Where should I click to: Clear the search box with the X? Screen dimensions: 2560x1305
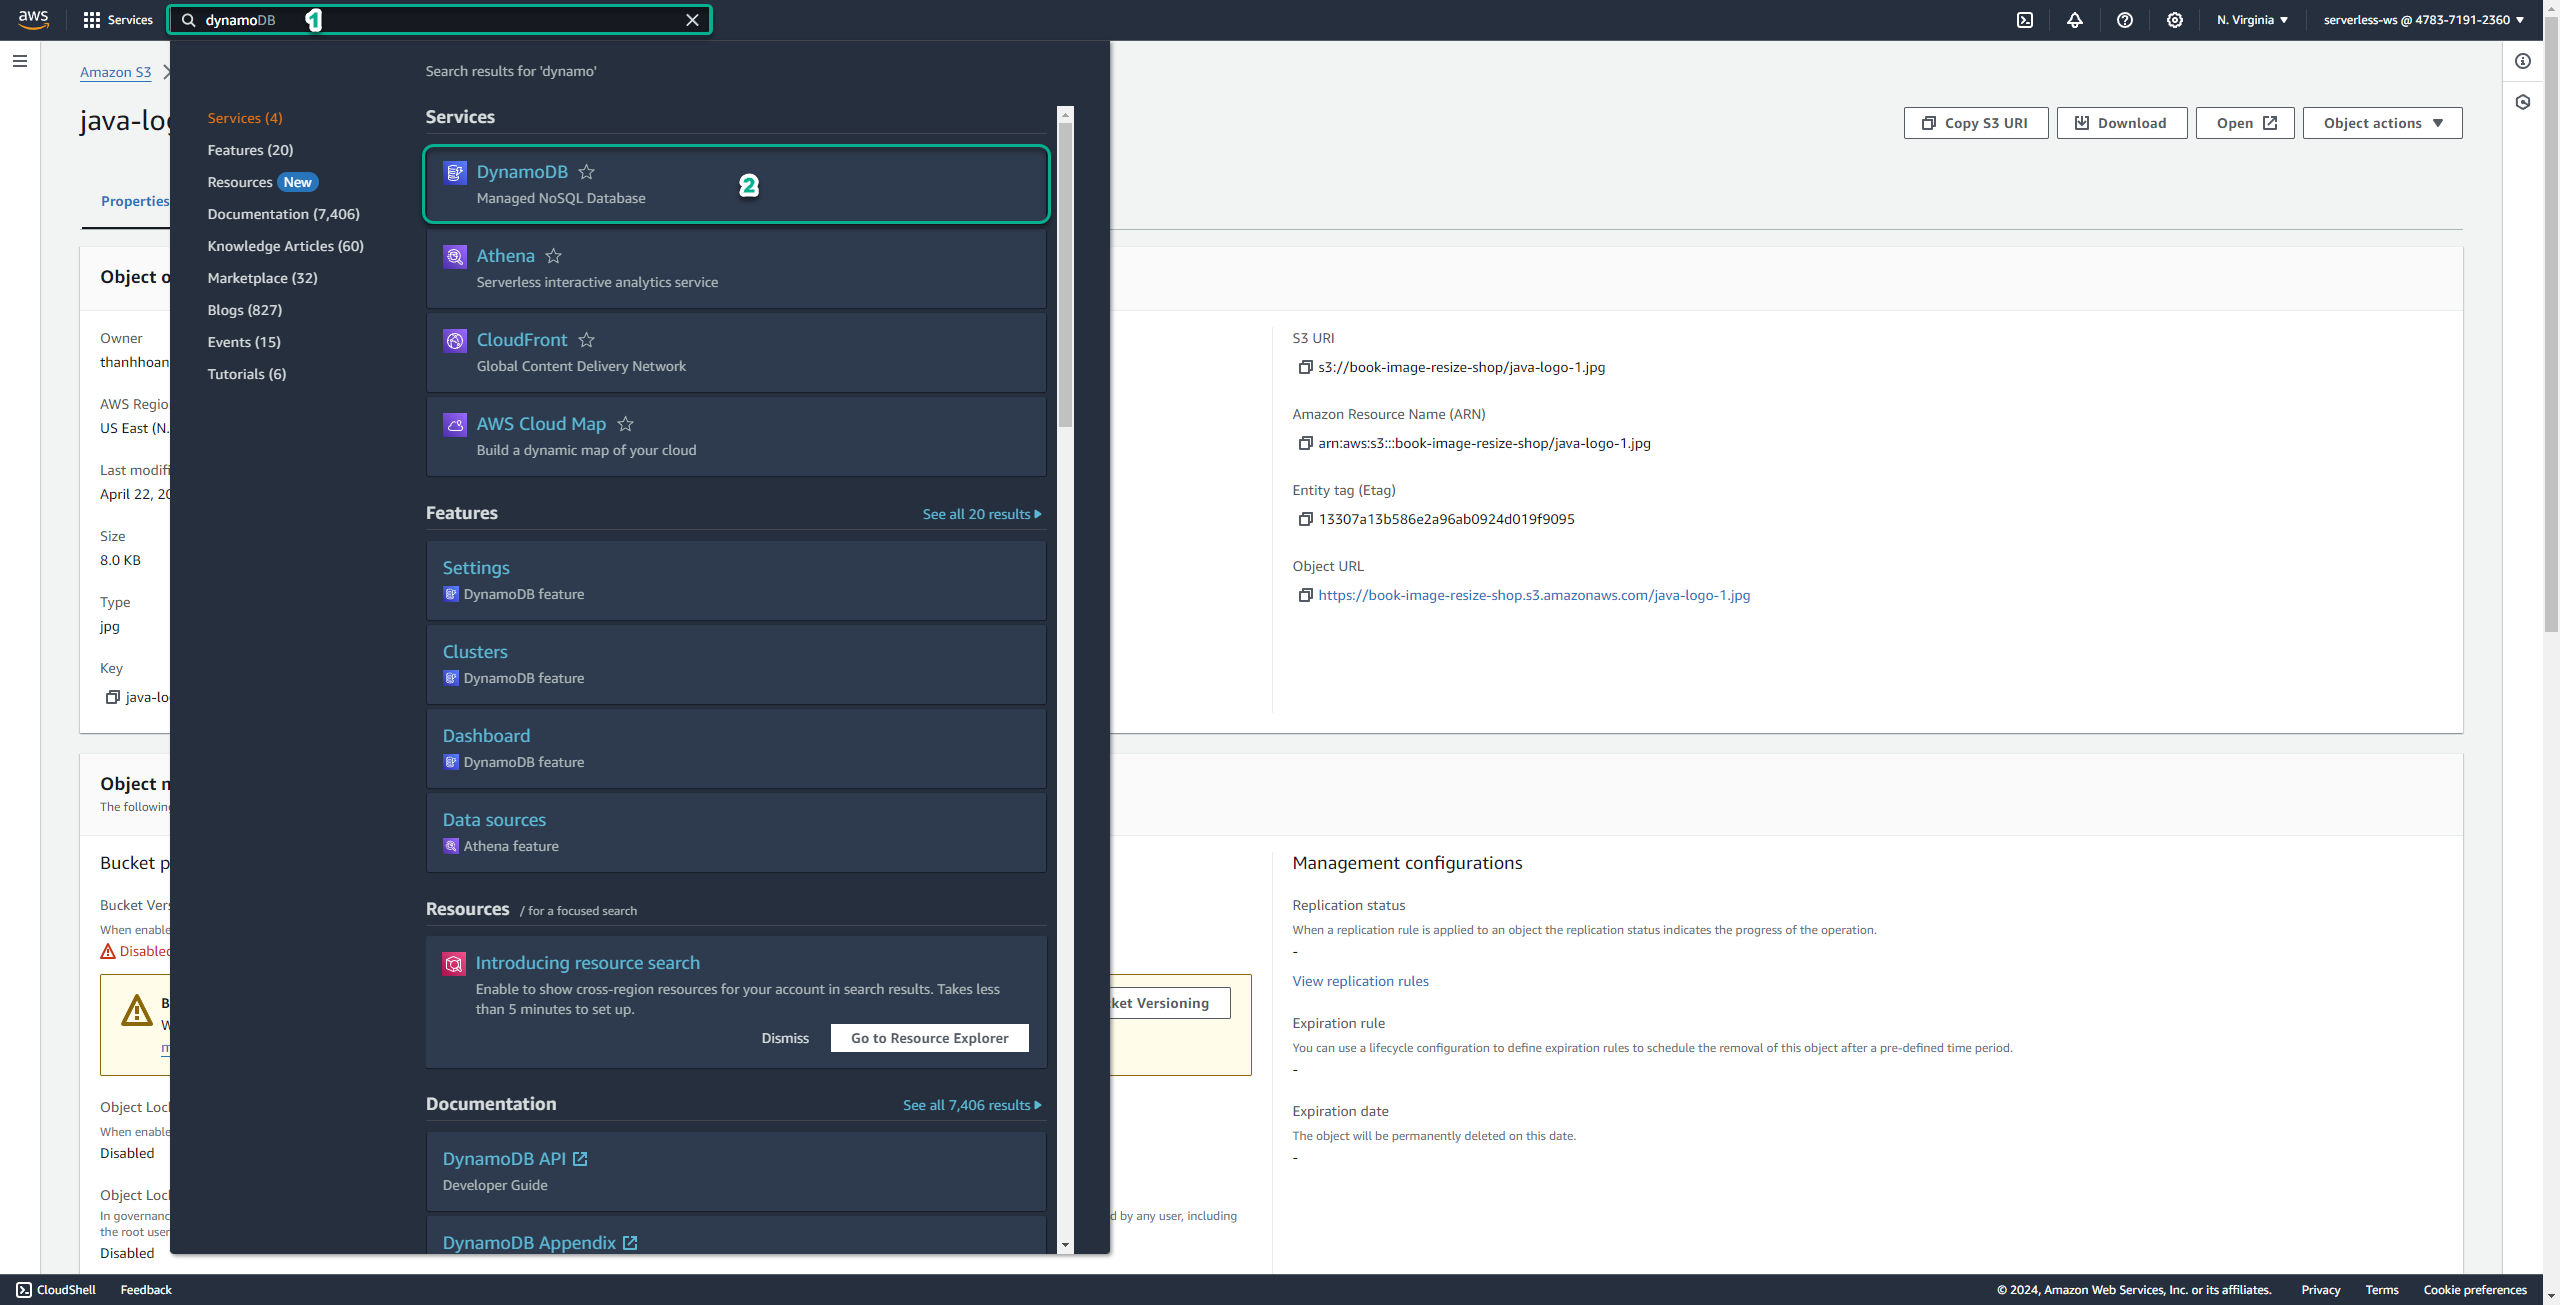coord(692,20)
